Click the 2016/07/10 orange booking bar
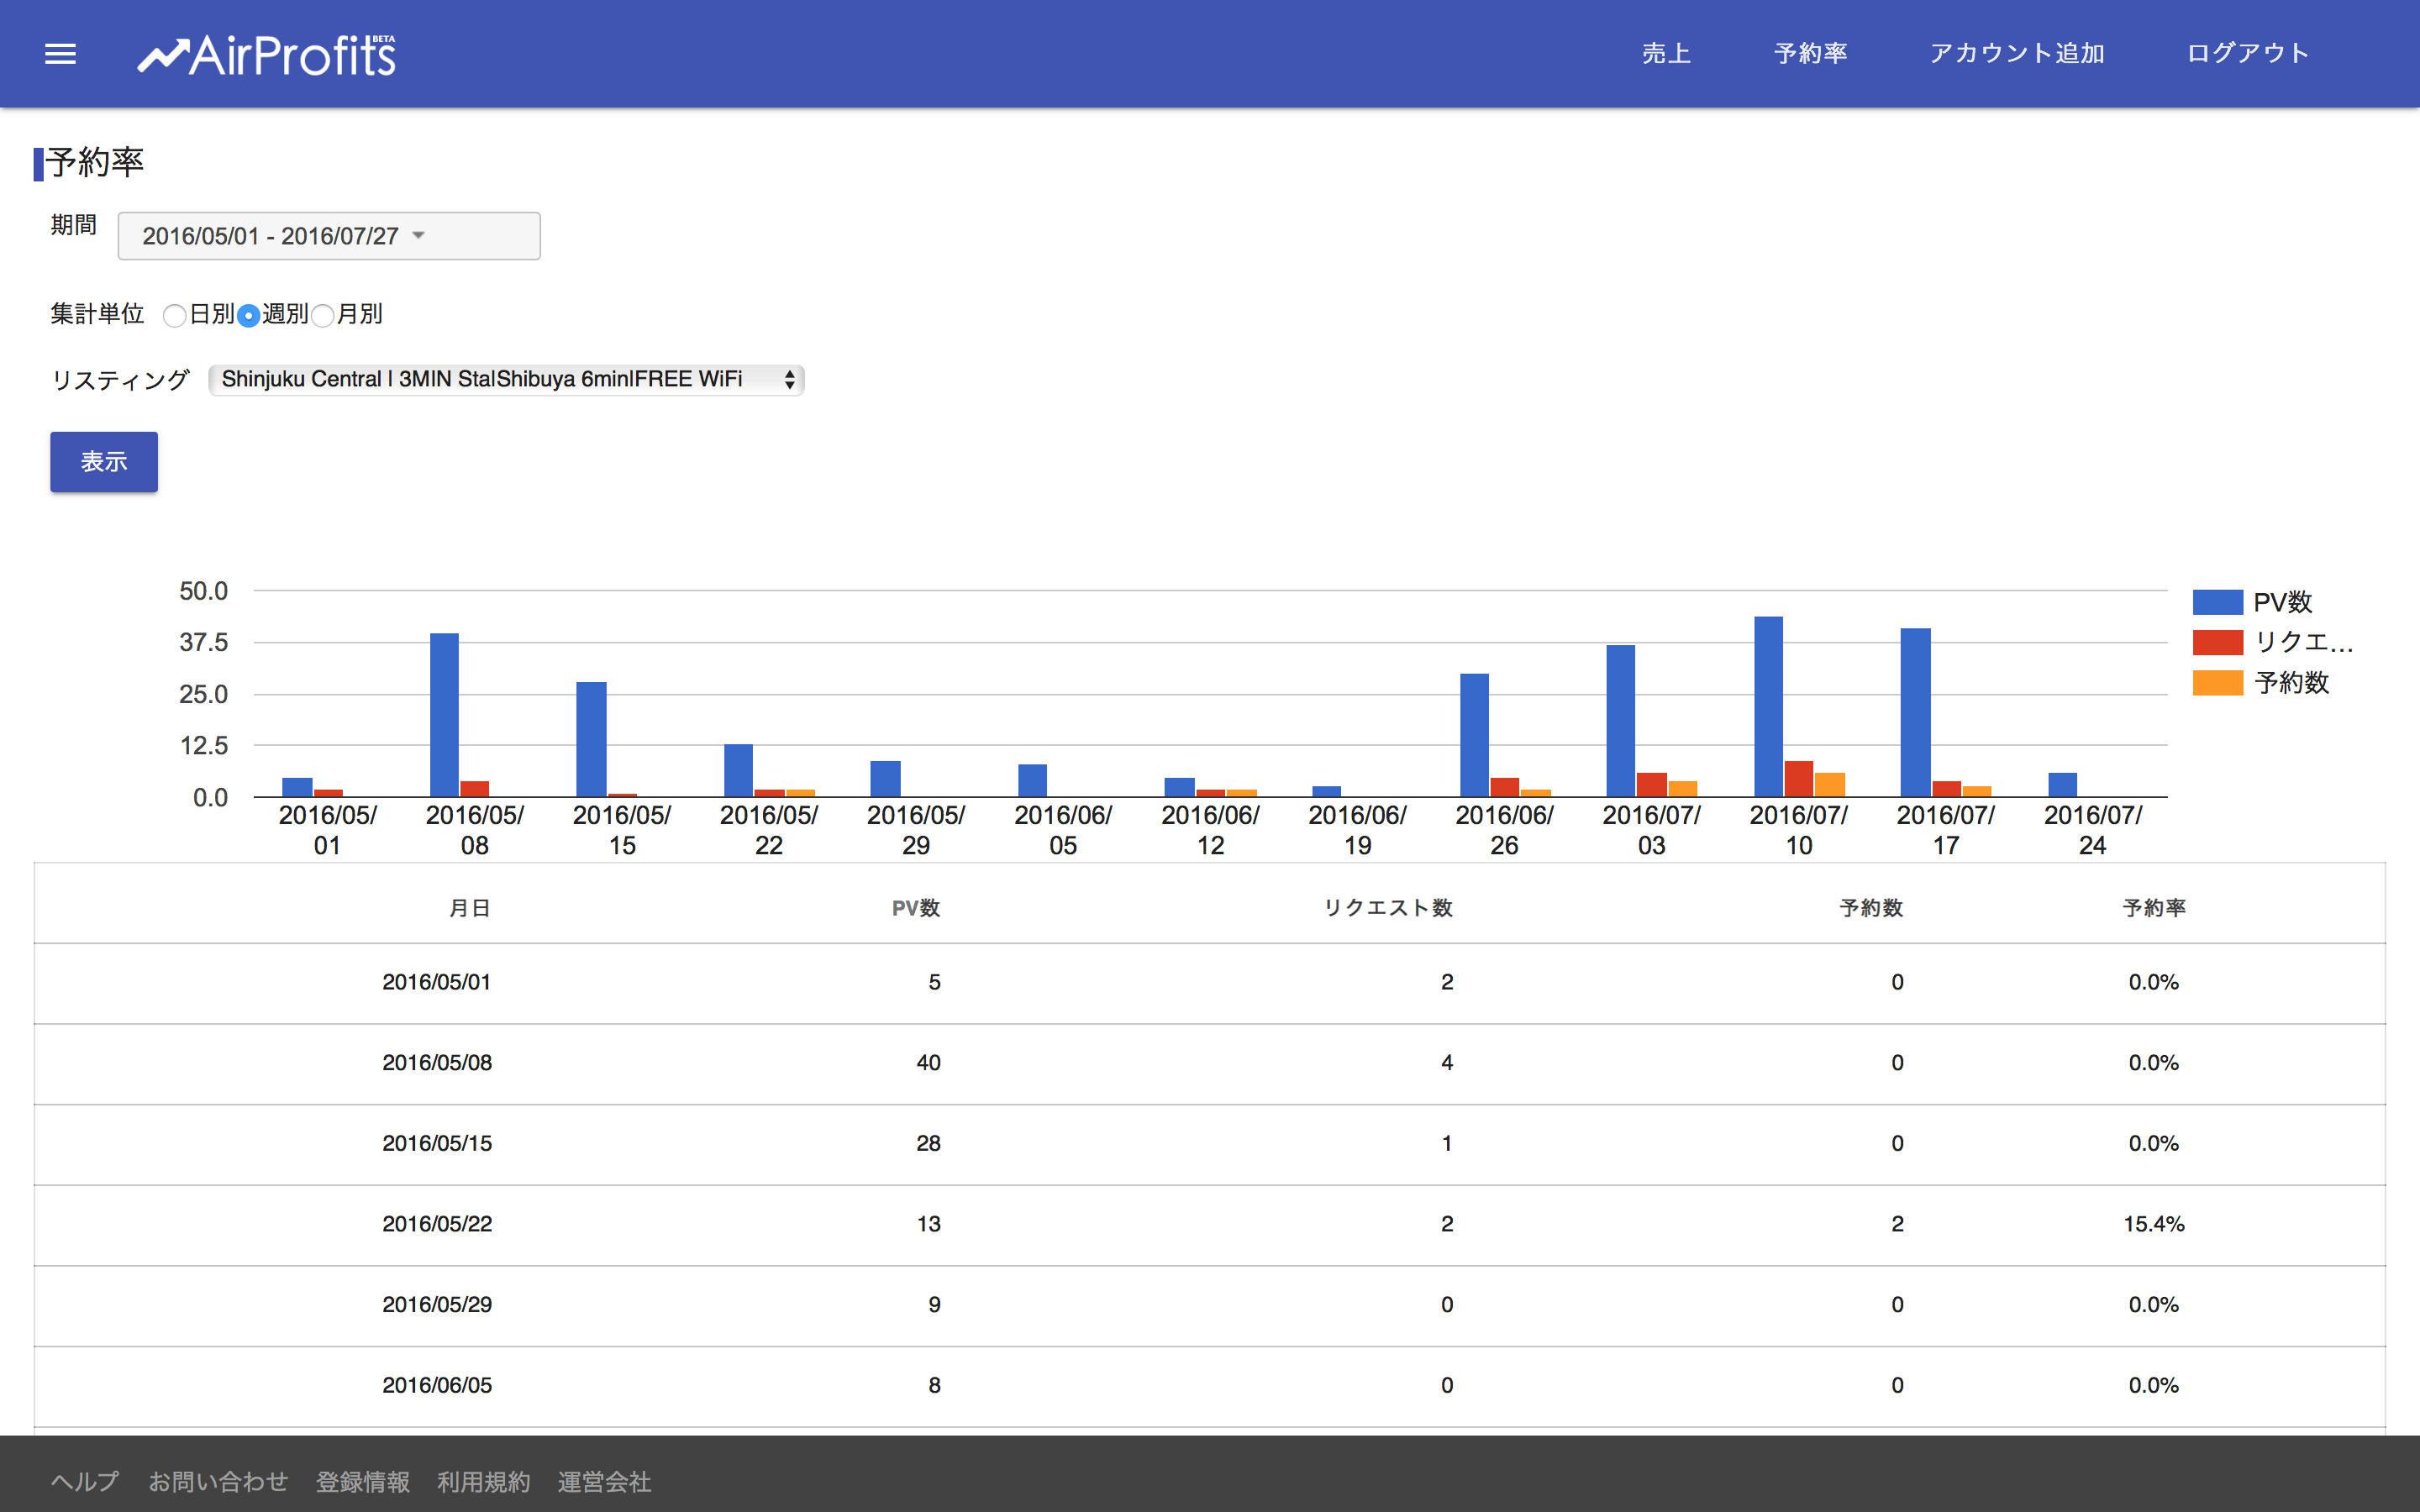The height and width of the screenshot is (1512, 2420). tap(1829, 785)
